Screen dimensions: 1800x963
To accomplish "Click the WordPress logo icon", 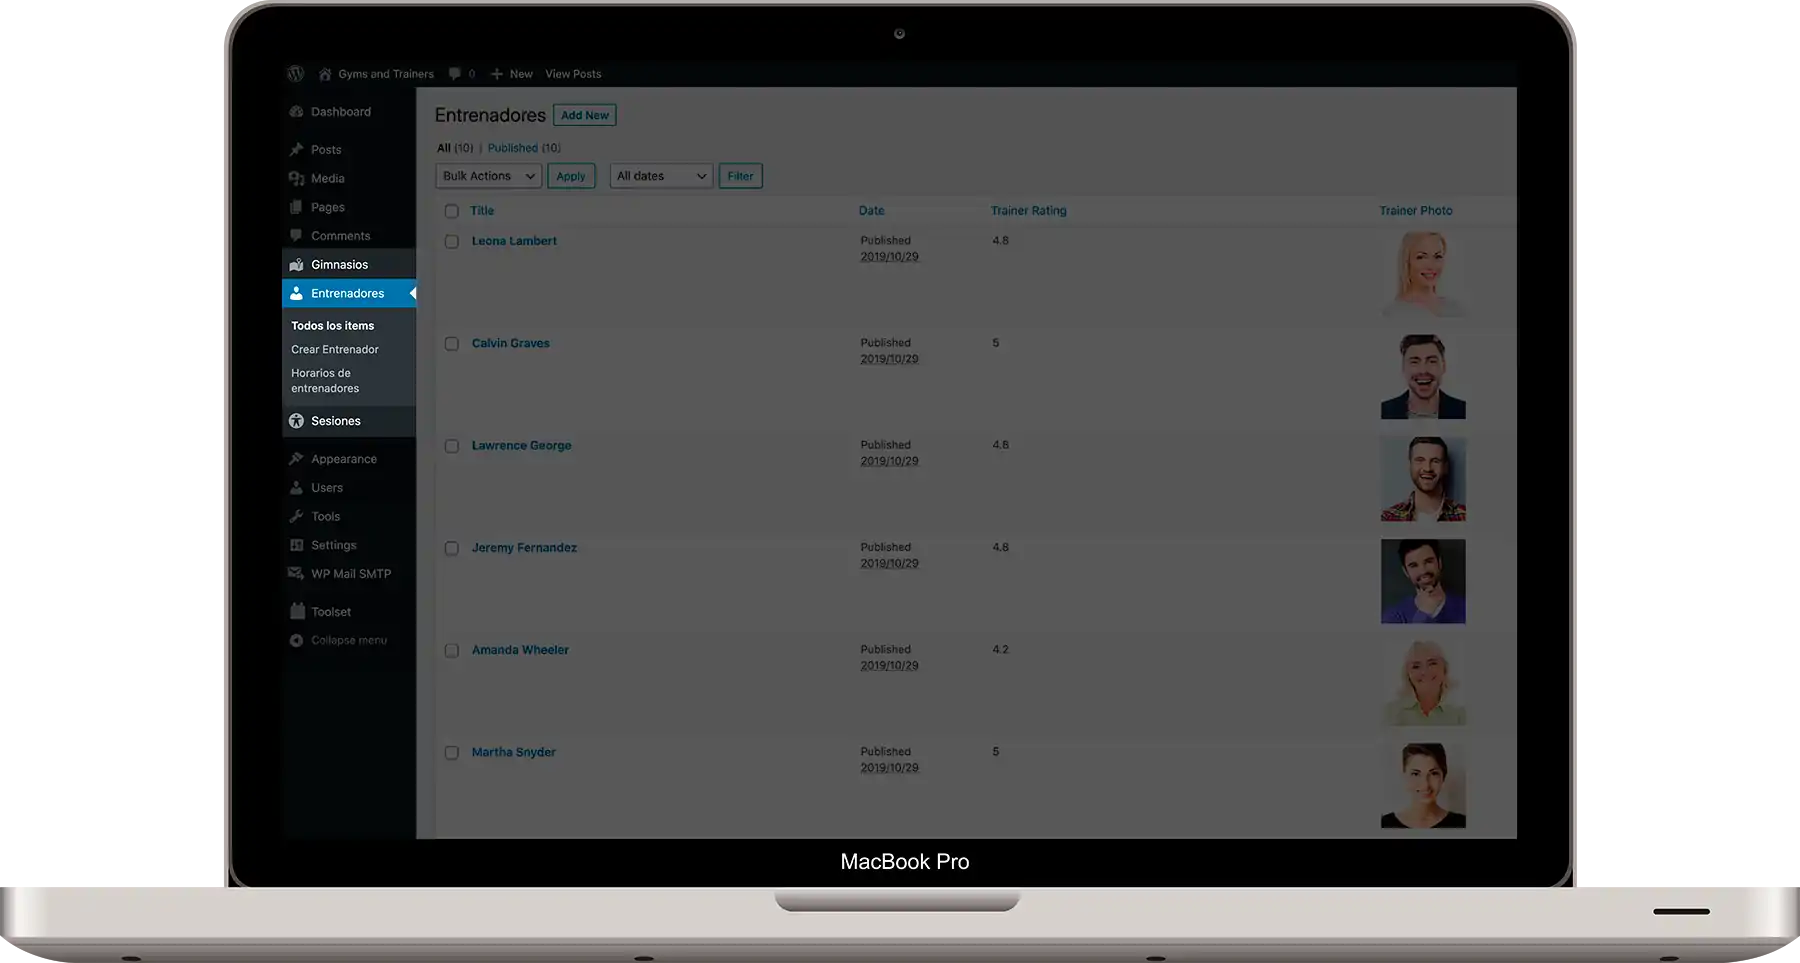I will coord(295,74).
